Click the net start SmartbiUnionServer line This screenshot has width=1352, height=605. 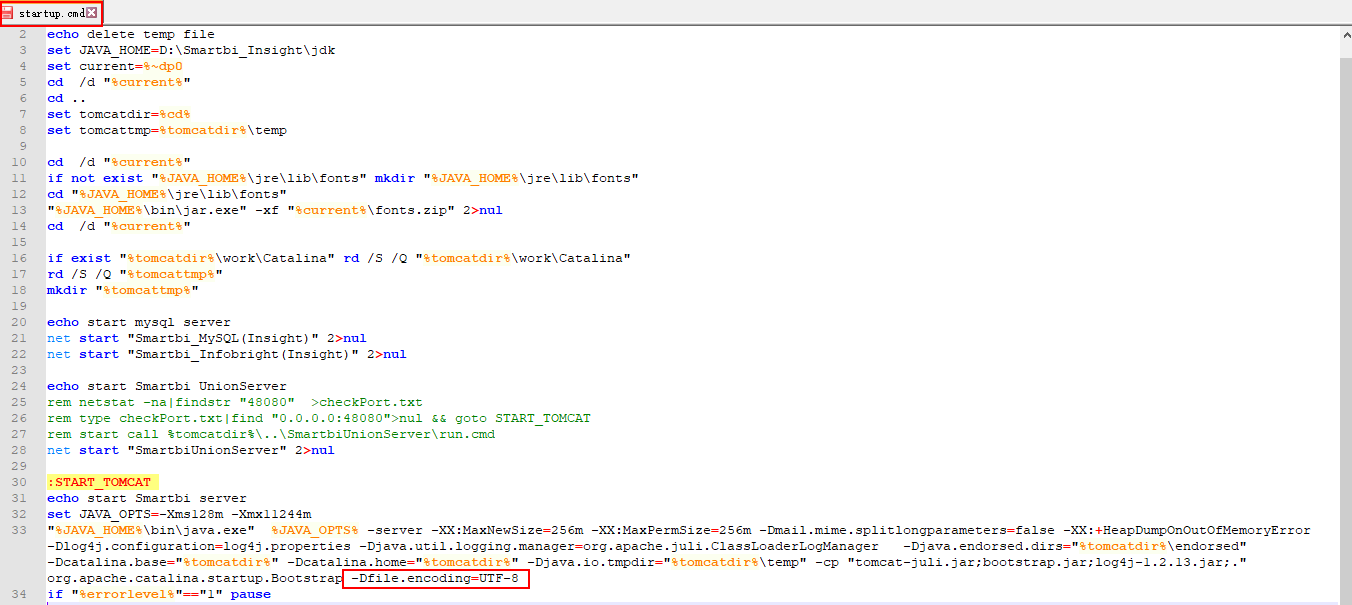pyautogui.click(x=191, y=450)
